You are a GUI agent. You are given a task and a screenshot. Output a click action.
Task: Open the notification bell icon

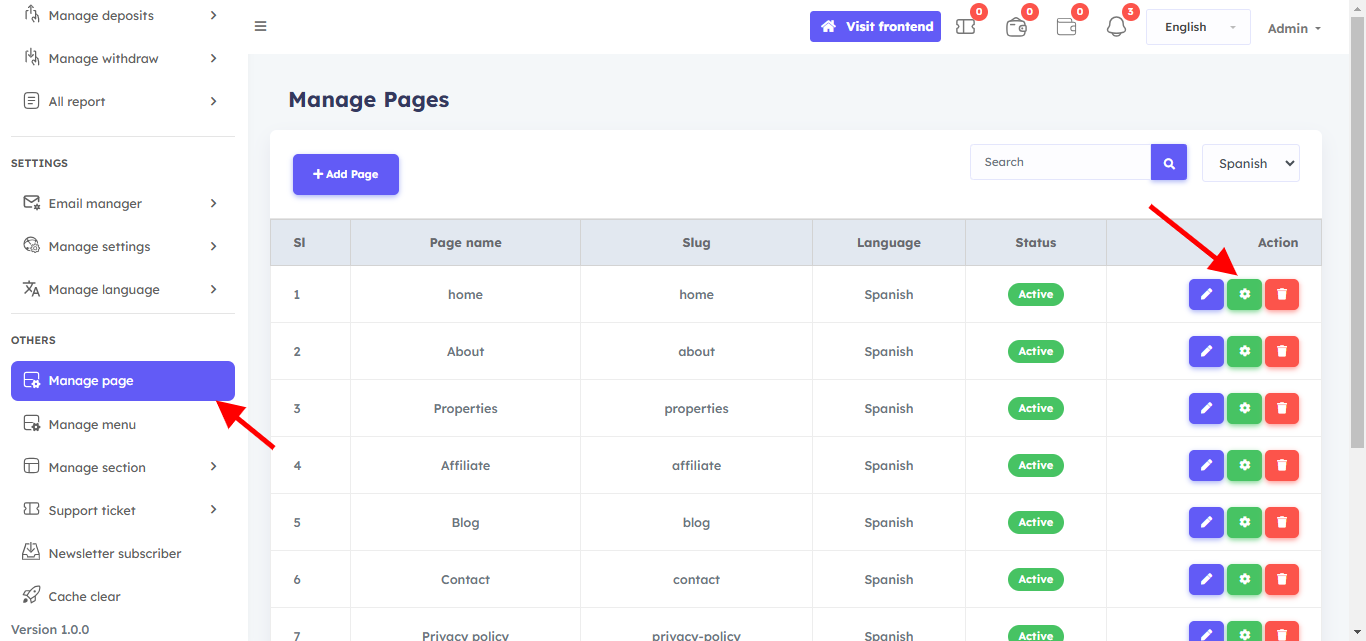pyautogui.click(x=1116, y=27)
